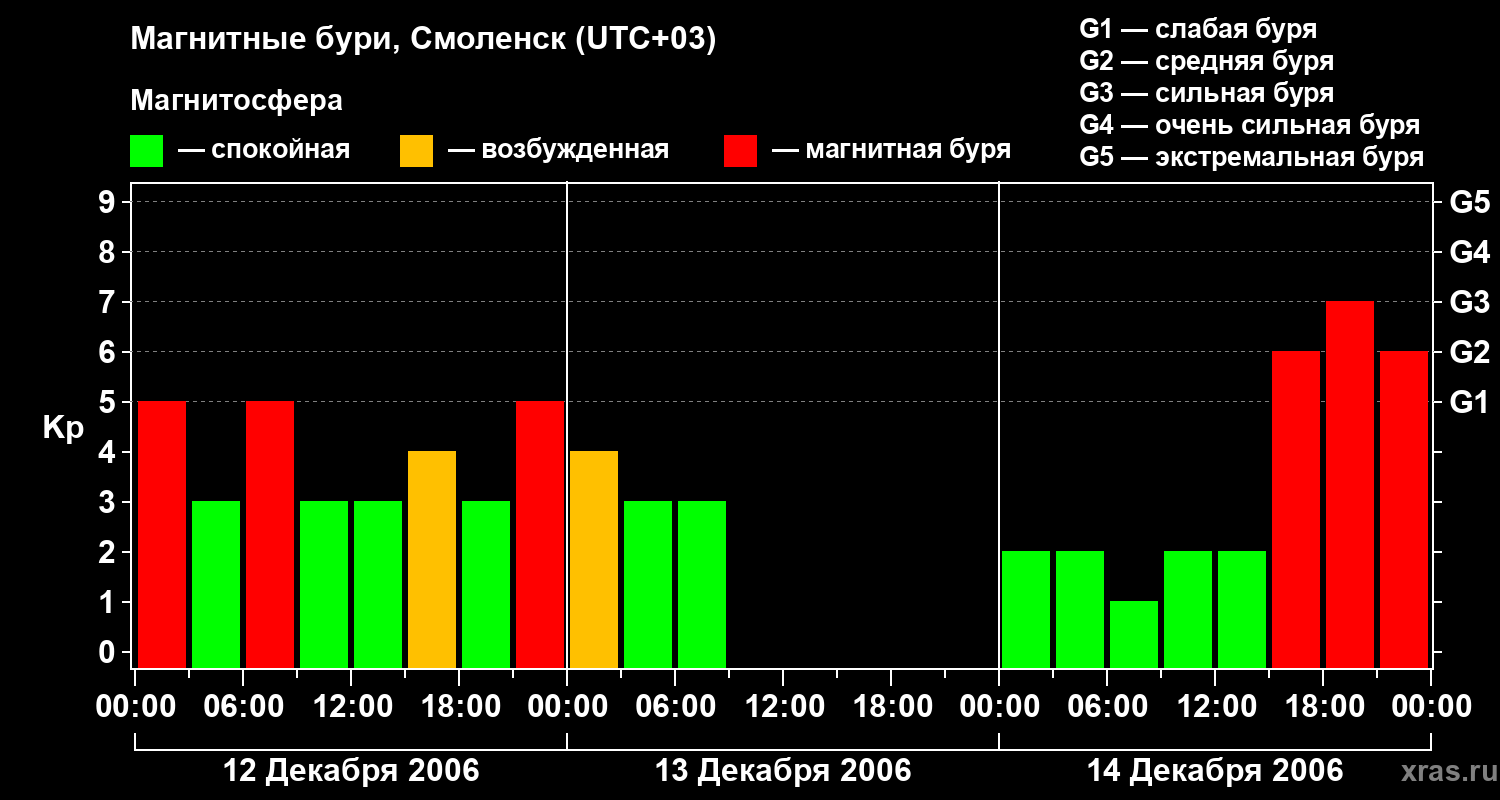Select the orange bar on 13 December
The image size is (1500, 800).
click(x=594, y=559)
